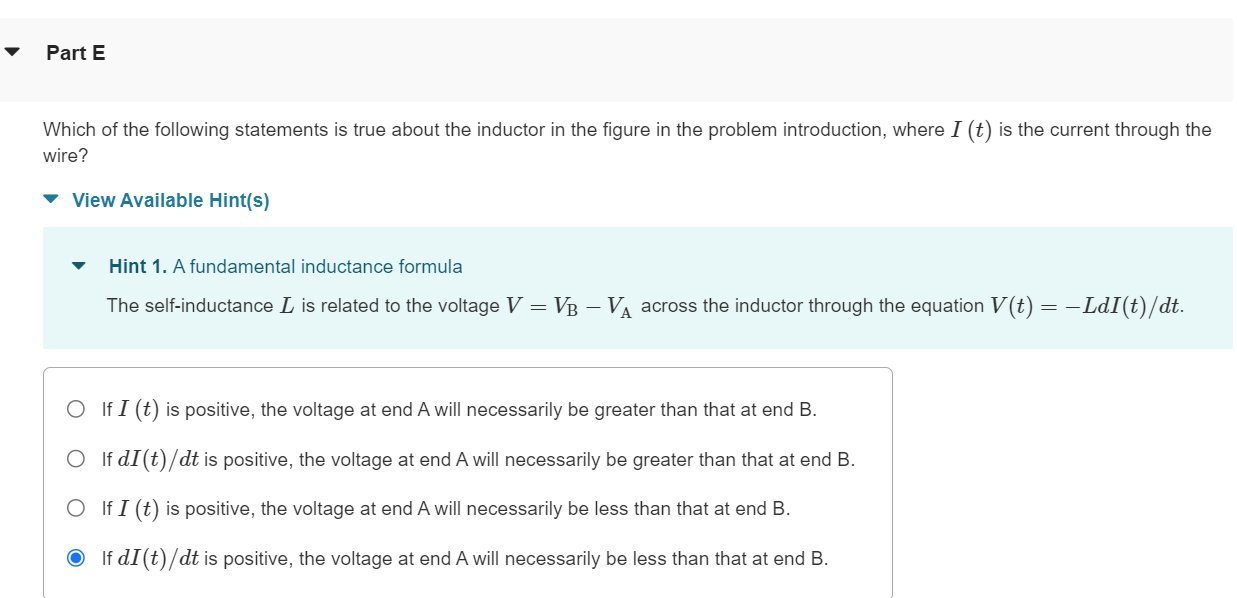Select the first answer option's radio button
The width and height of the screenshot is (1237, 598).
(74, 408)
